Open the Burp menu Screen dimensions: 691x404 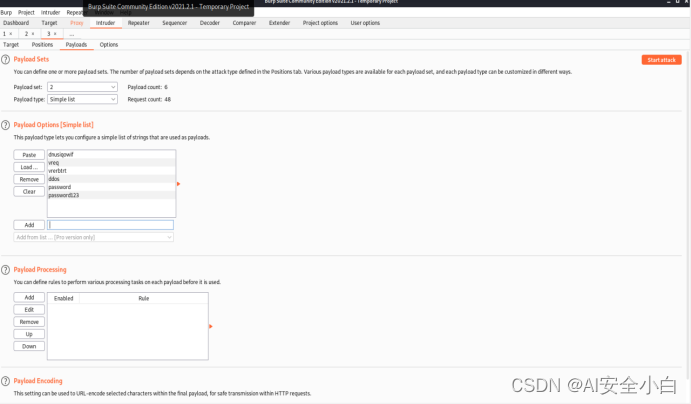pyautogui.click(x=6, y=12)
